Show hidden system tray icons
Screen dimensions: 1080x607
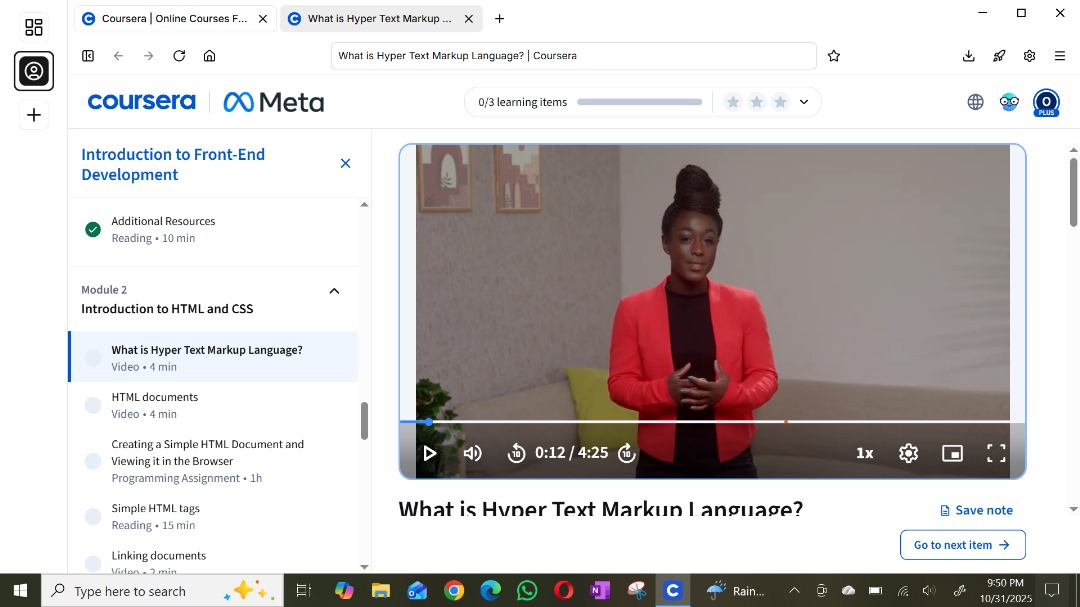[794, 590]
